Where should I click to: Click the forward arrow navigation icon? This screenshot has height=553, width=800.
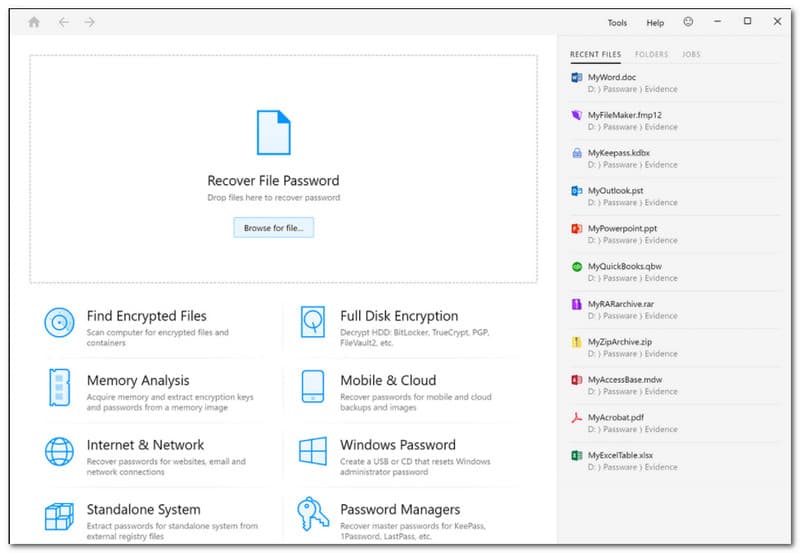coord(90,22)
